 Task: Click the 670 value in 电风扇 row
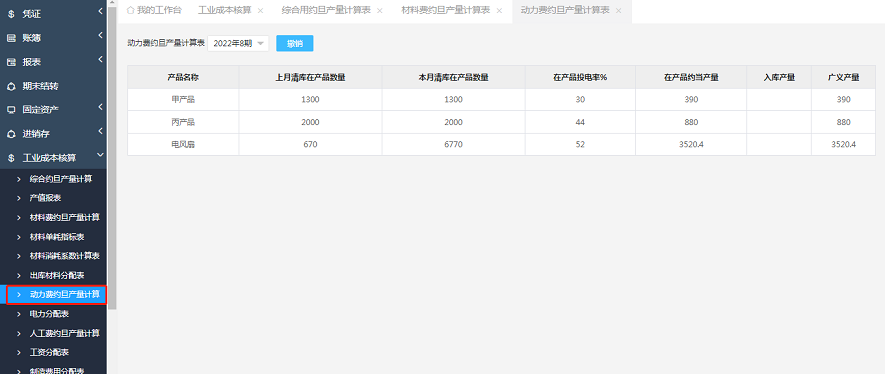[310, 144]
